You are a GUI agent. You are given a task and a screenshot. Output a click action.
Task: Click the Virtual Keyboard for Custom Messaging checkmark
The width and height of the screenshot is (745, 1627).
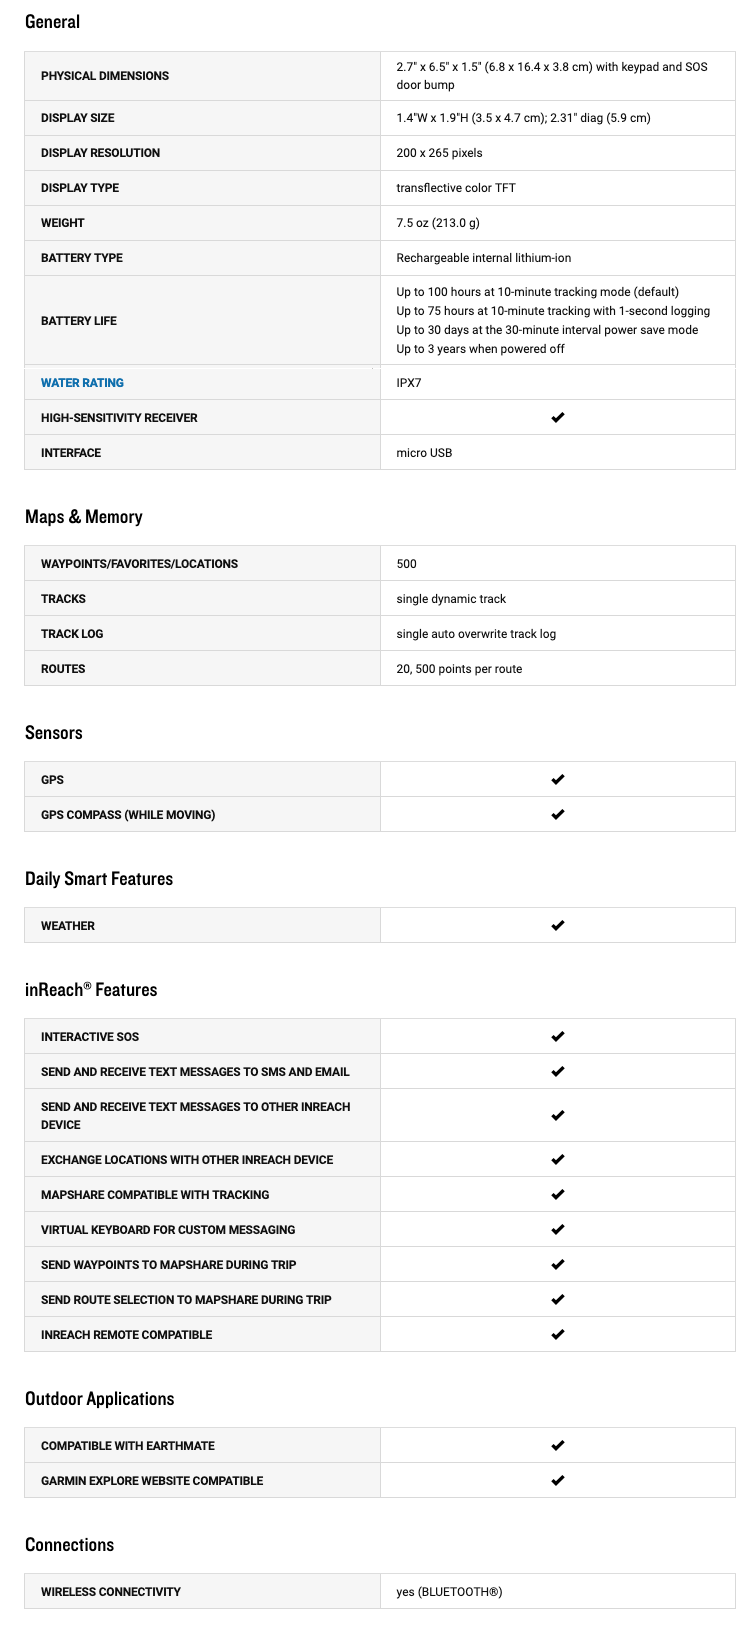pyautogui.click(x=558, y=1230)
